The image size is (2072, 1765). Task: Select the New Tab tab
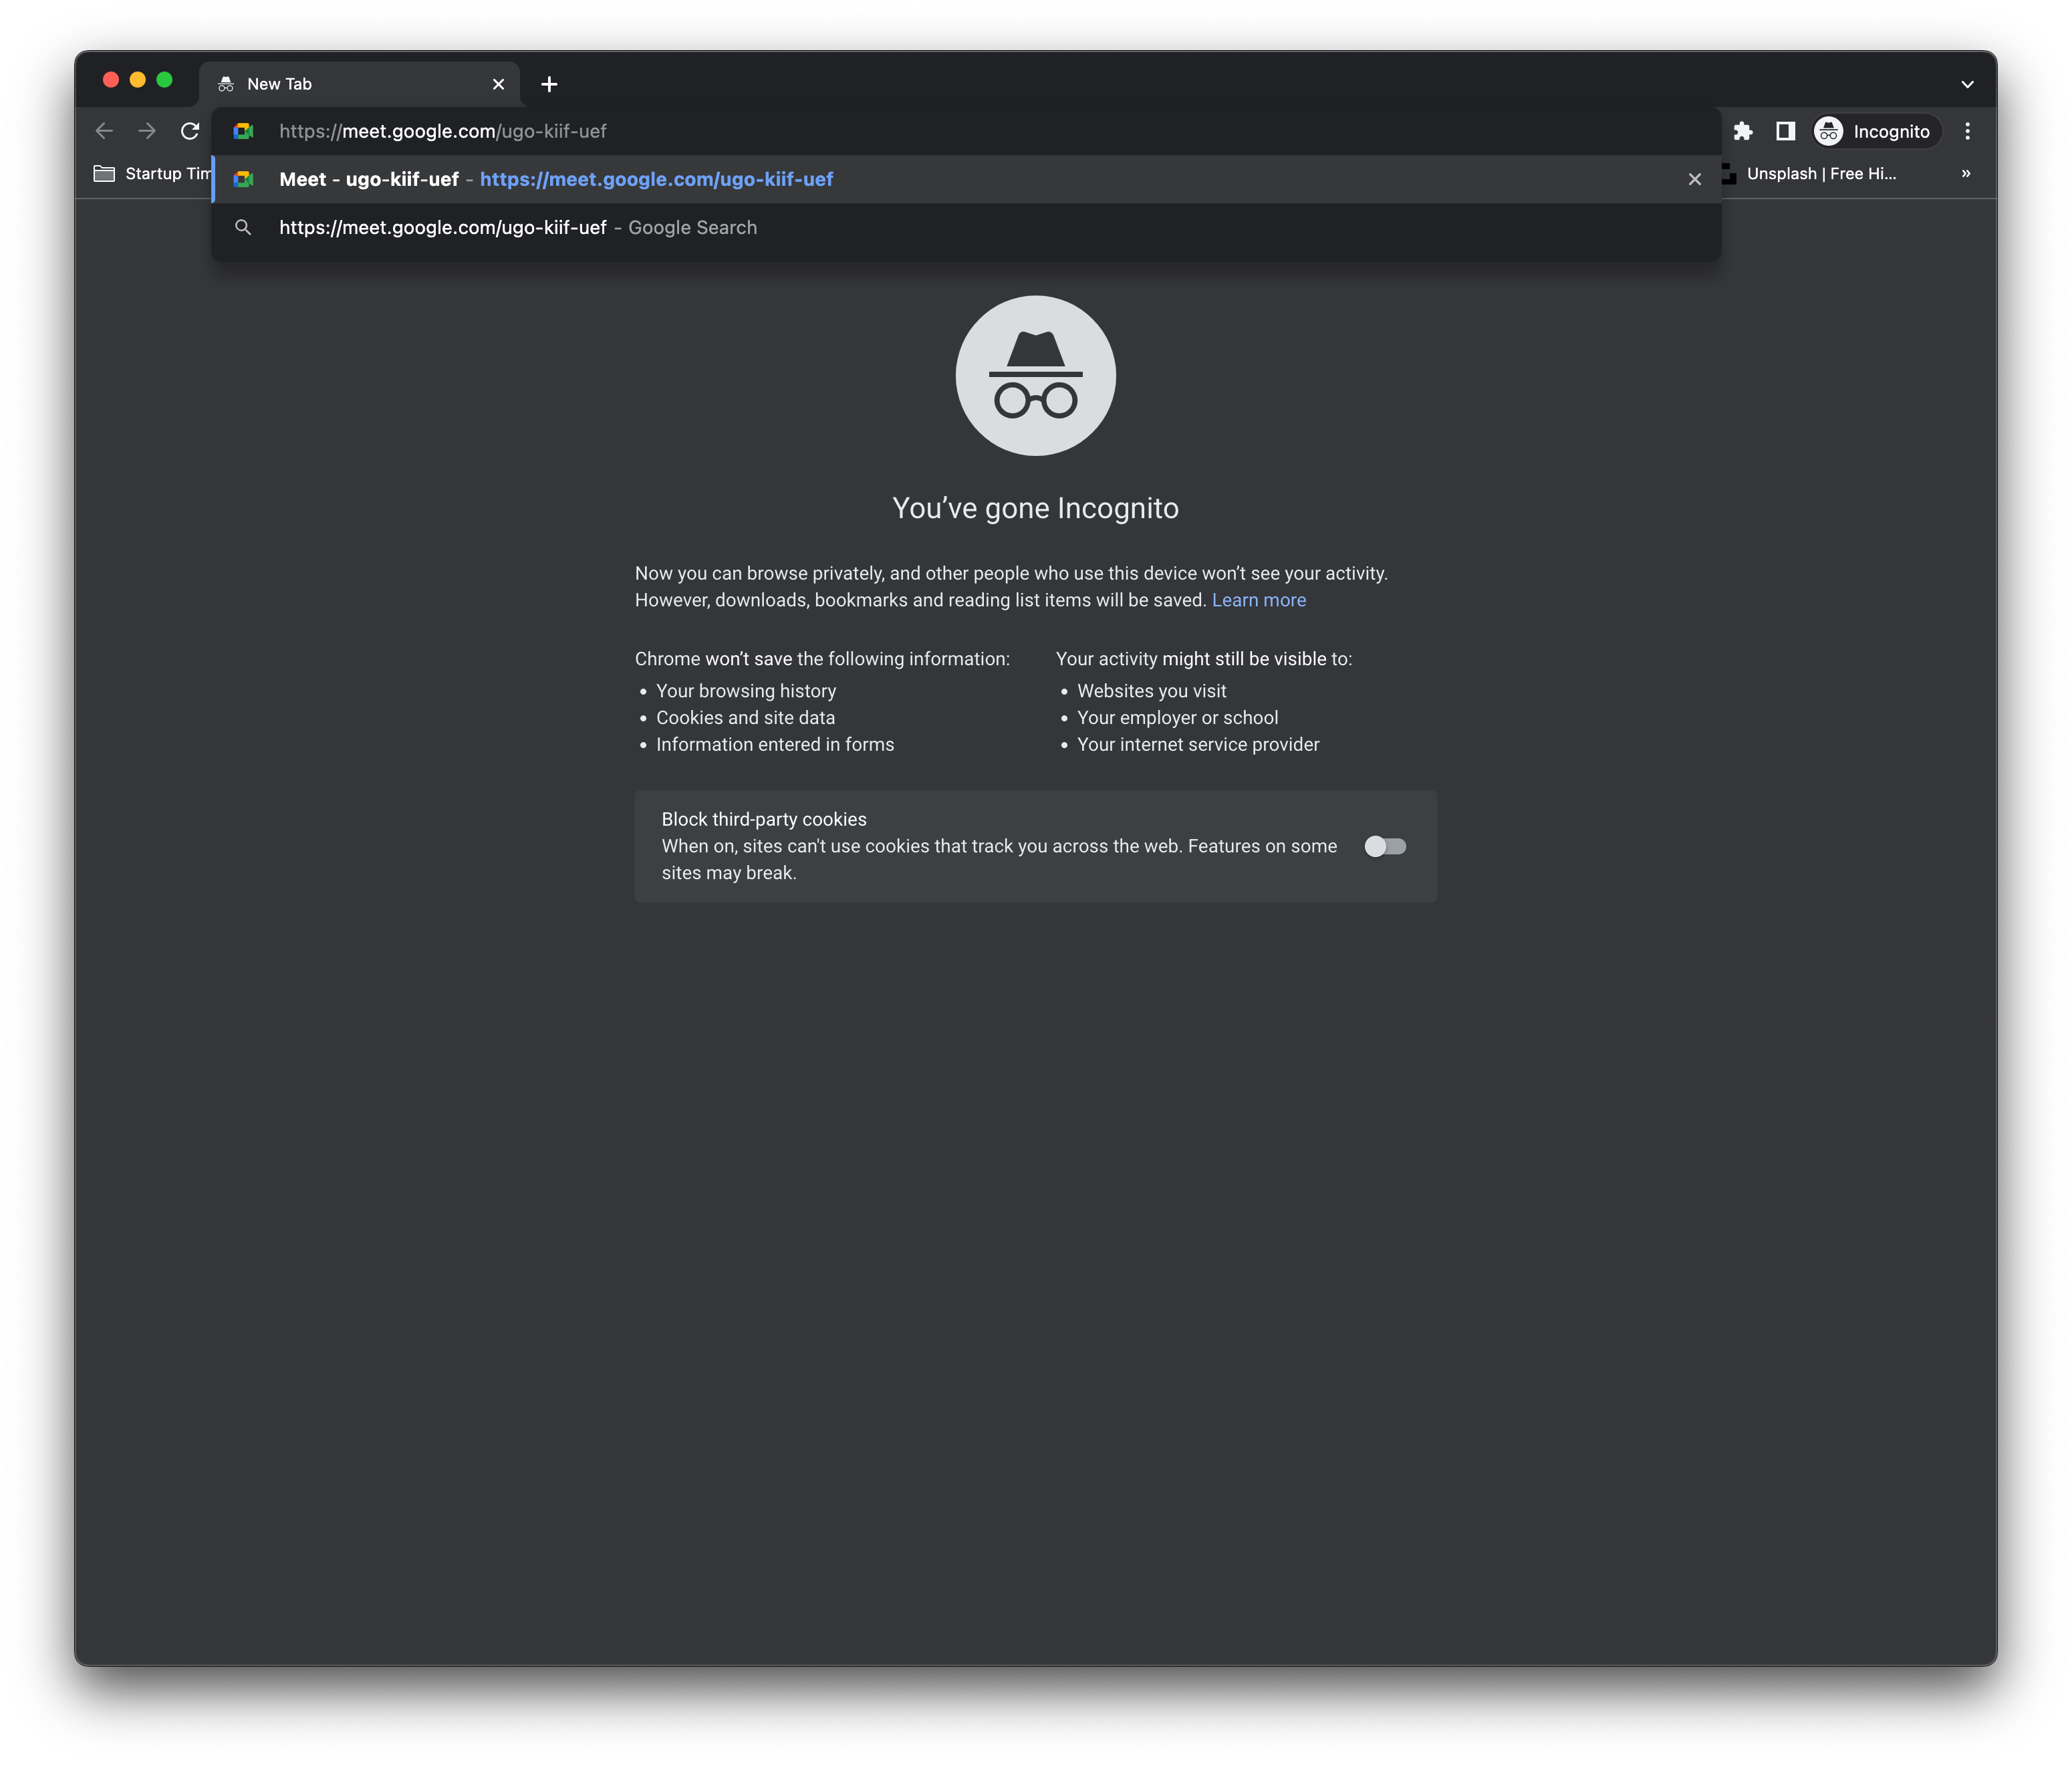[x=360, y=84]
